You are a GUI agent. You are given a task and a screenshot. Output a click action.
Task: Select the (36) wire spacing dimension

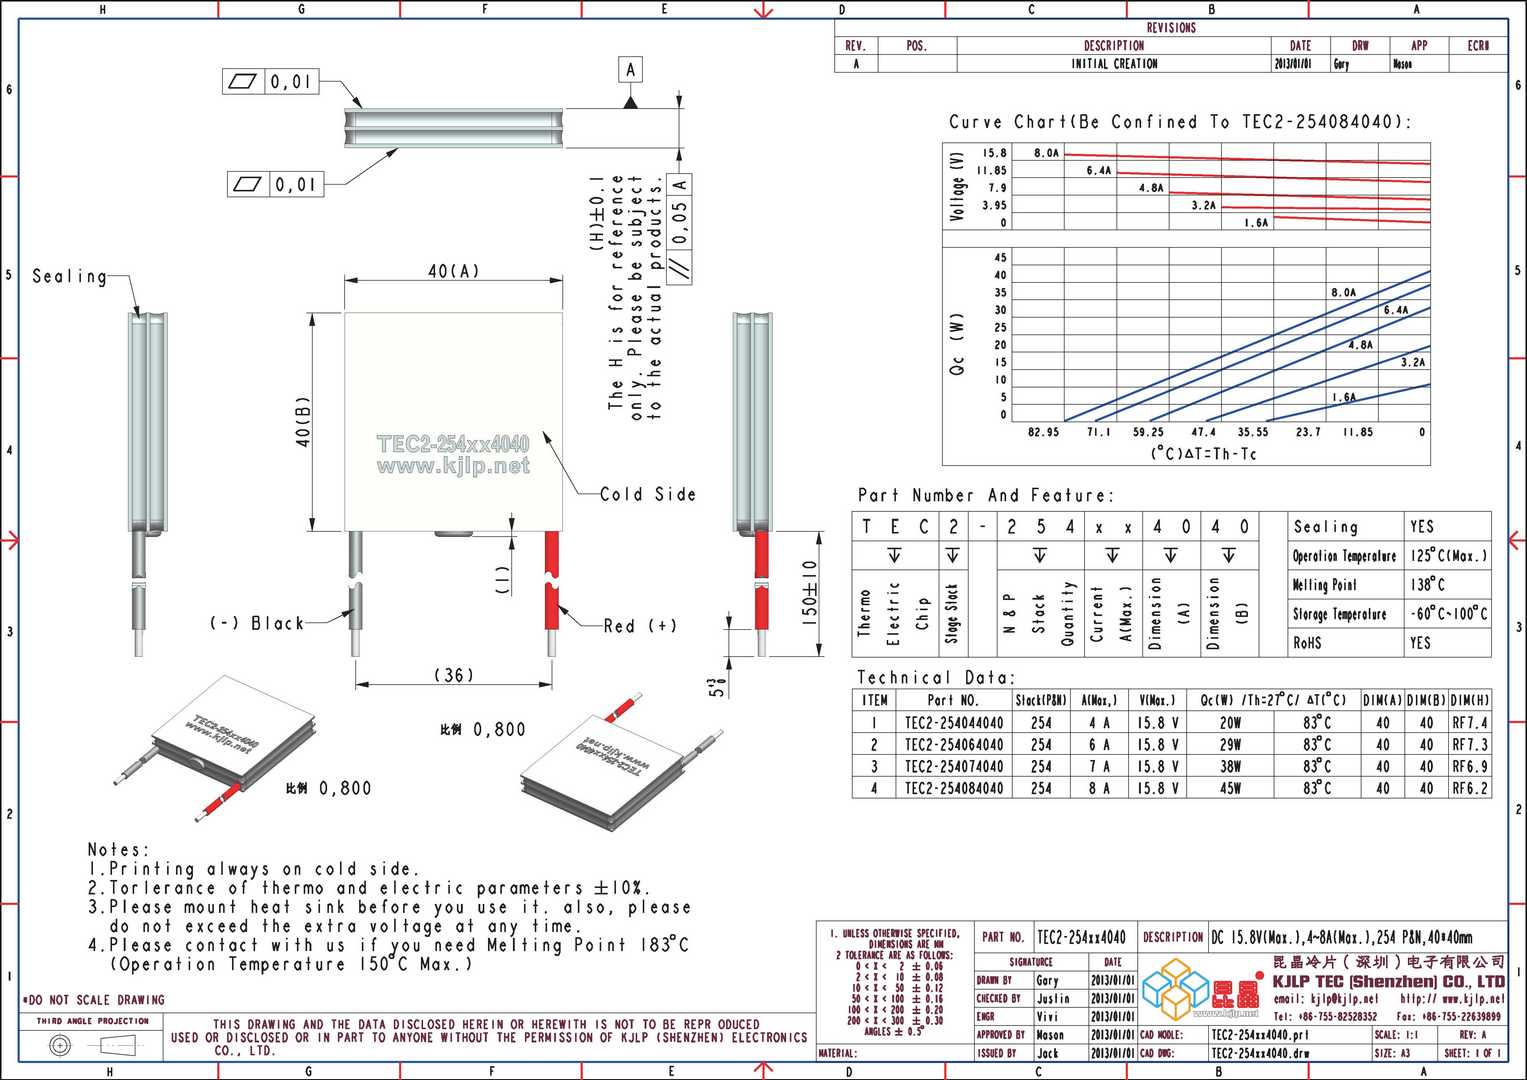453,675
